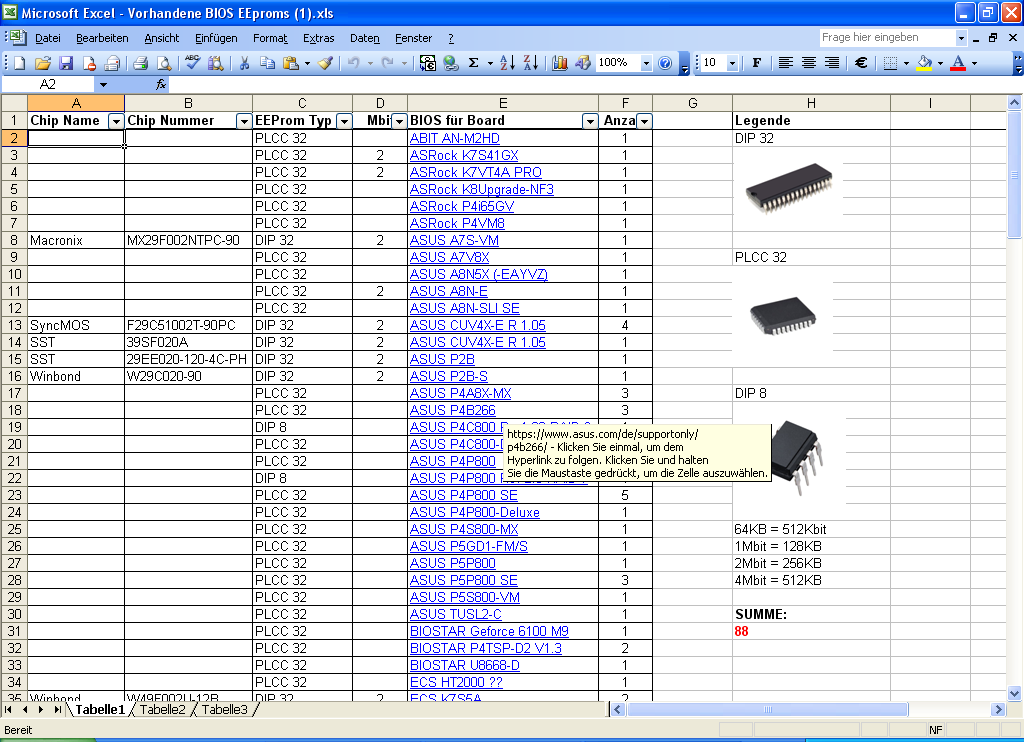Image resolution: width=1024 pixels, height=742 pixels.
Task: Open EEProm Typ filter dropdown
Action: 344,121
